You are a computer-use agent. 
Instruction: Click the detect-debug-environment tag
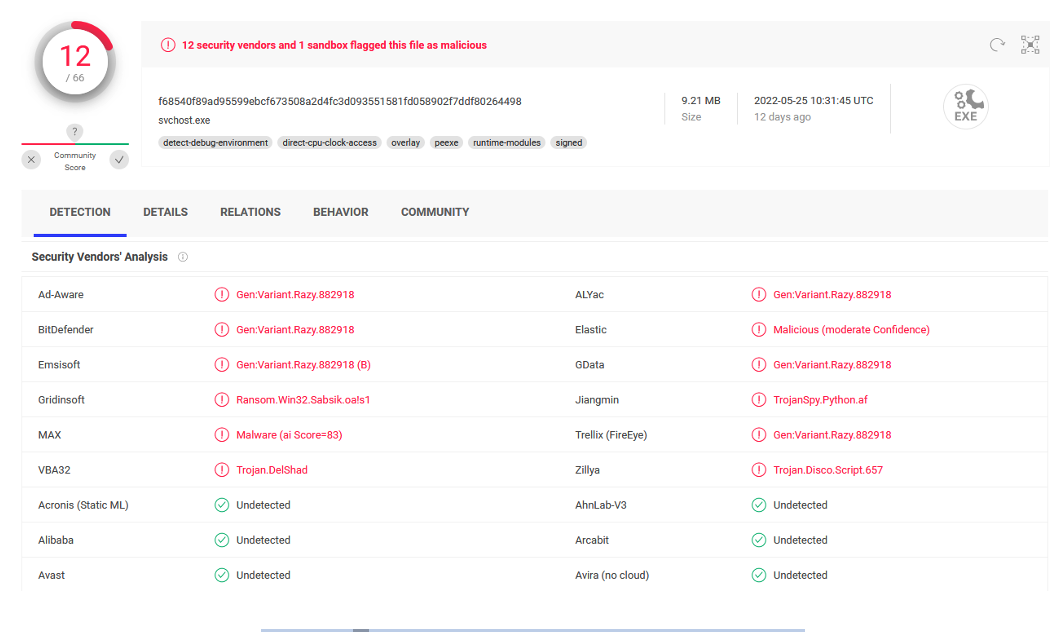[215, 143]
